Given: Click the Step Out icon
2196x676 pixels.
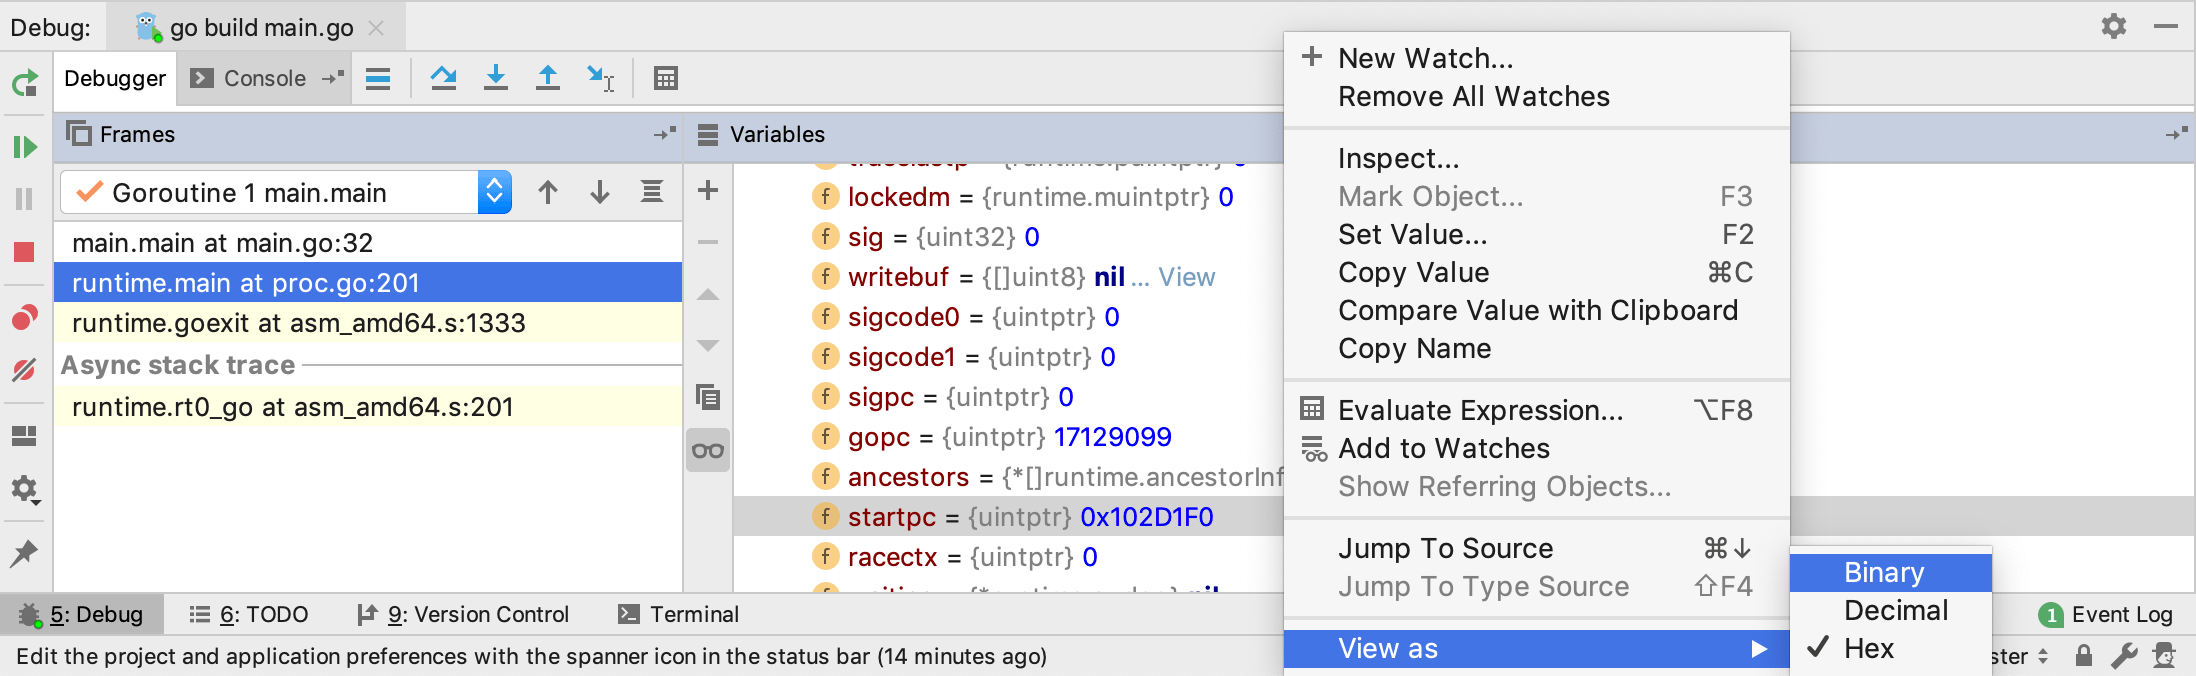Looking at the screenshot, I should click(x=547, y=78).
